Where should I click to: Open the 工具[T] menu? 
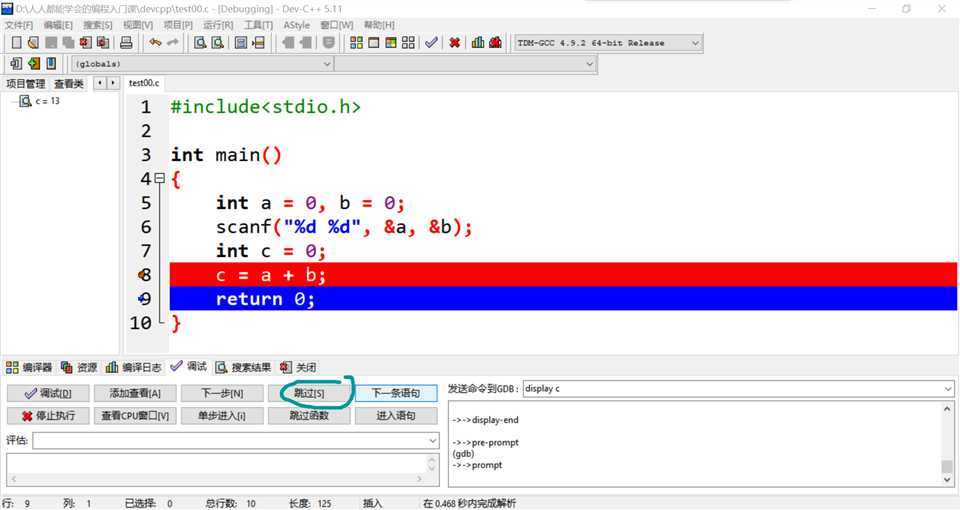pyautogui.click(x=258, y=25)
